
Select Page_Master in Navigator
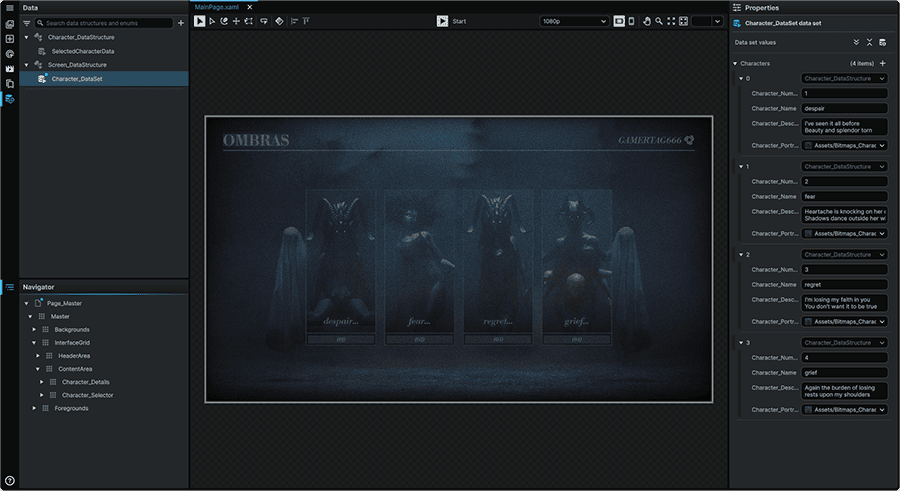pos(64,303)
